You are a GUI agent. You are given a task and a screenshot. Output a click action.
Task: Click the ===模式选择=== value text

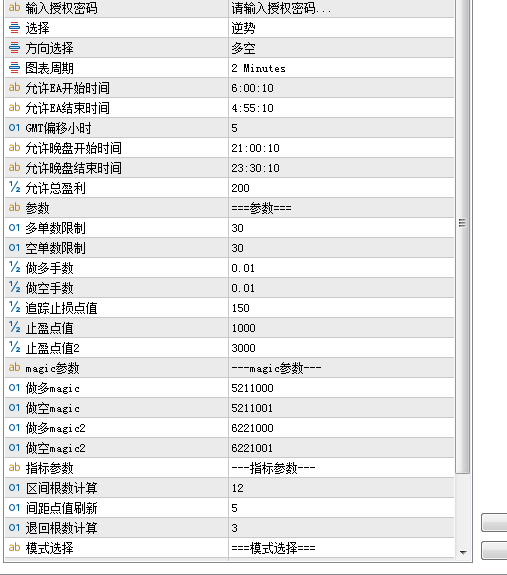pos(273,548)
